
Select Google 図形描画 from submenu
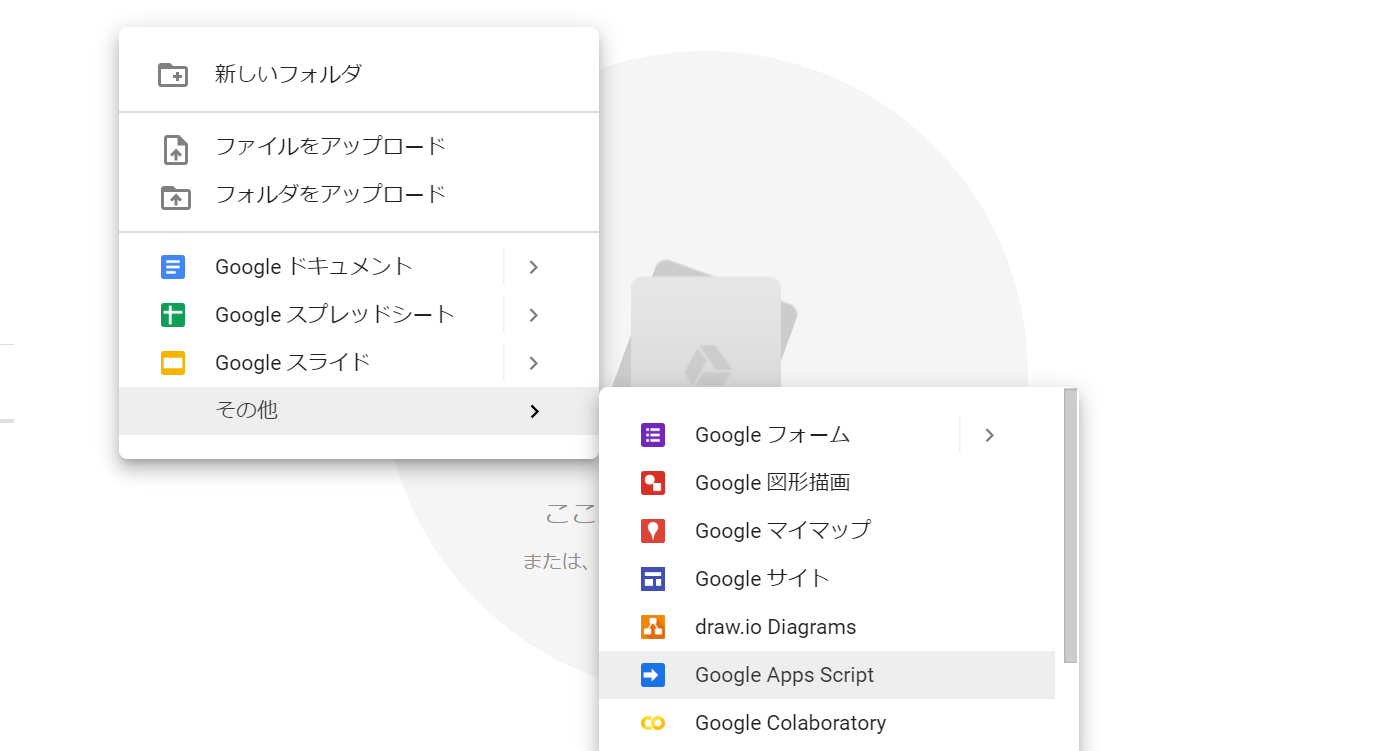[x=827, y=483]
